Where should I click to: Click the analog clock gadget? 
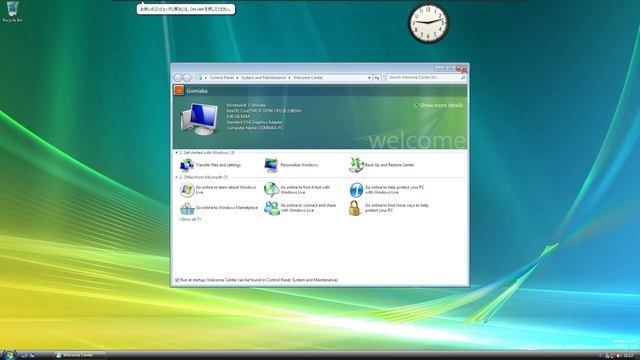[428, 23]
